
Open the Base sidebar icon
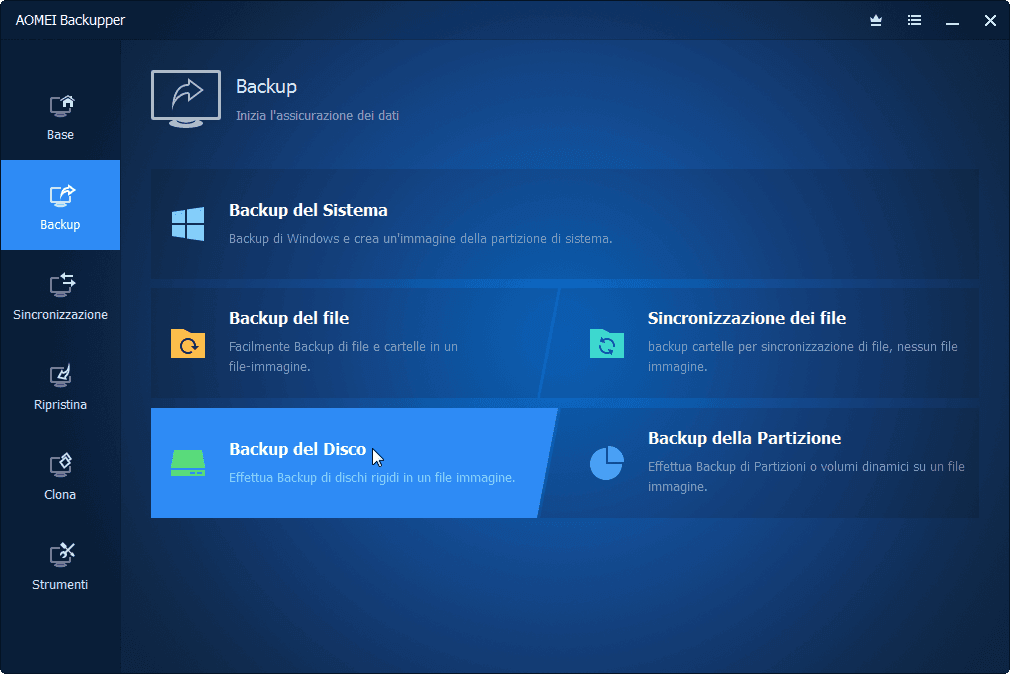(x=61, y=106)
